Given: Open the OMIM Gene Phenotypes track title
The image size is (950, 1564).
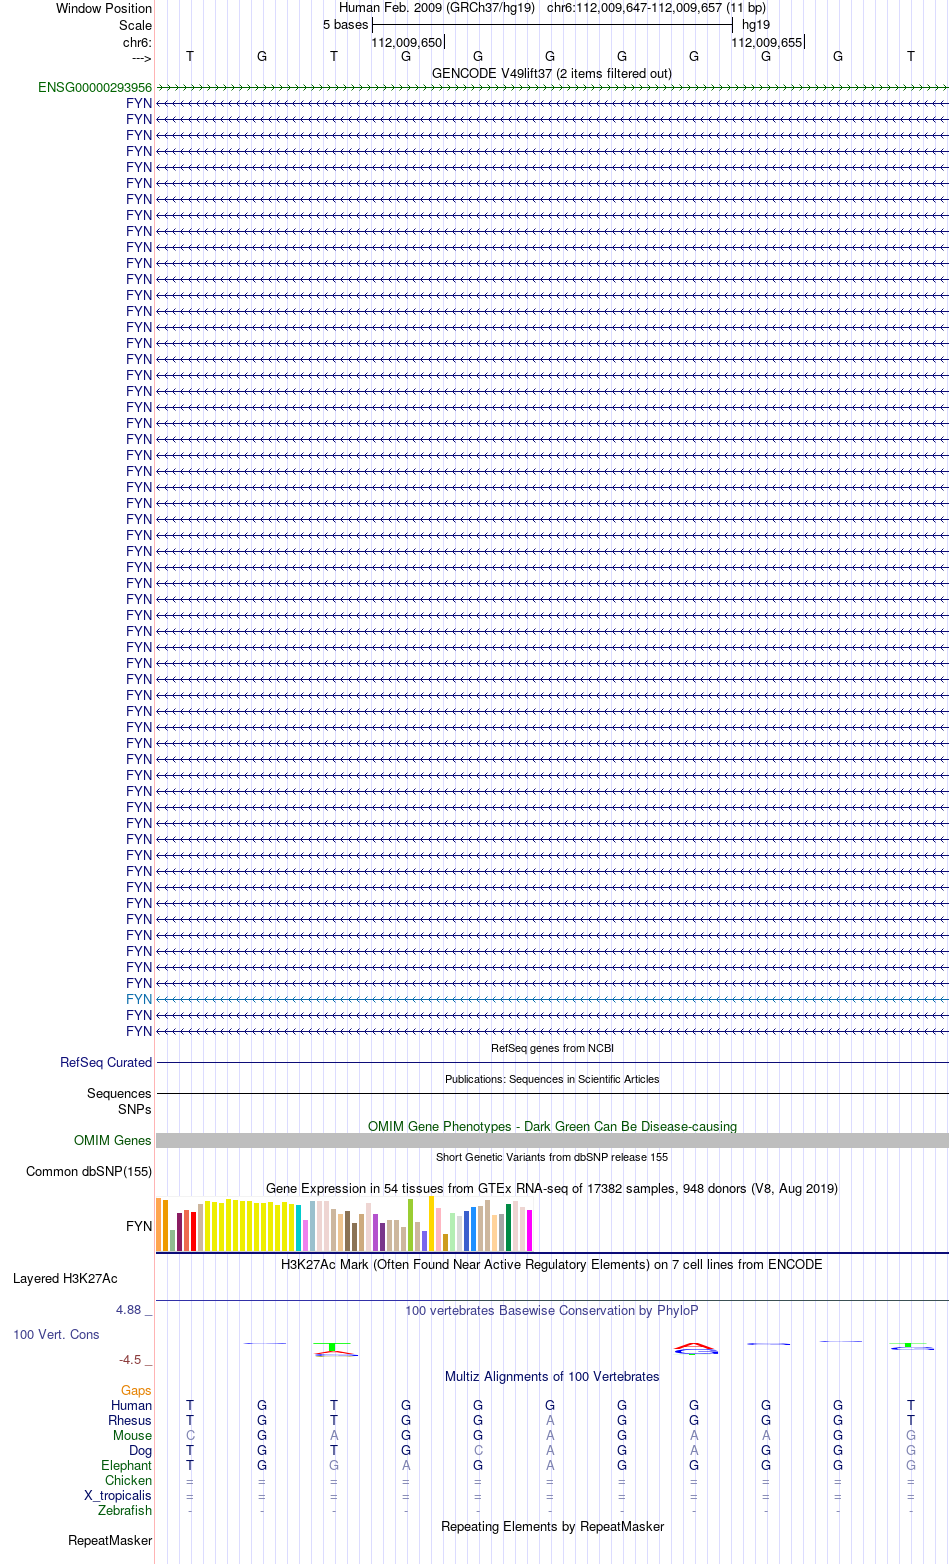Looking at the screenshot, I should (552, 1126).
